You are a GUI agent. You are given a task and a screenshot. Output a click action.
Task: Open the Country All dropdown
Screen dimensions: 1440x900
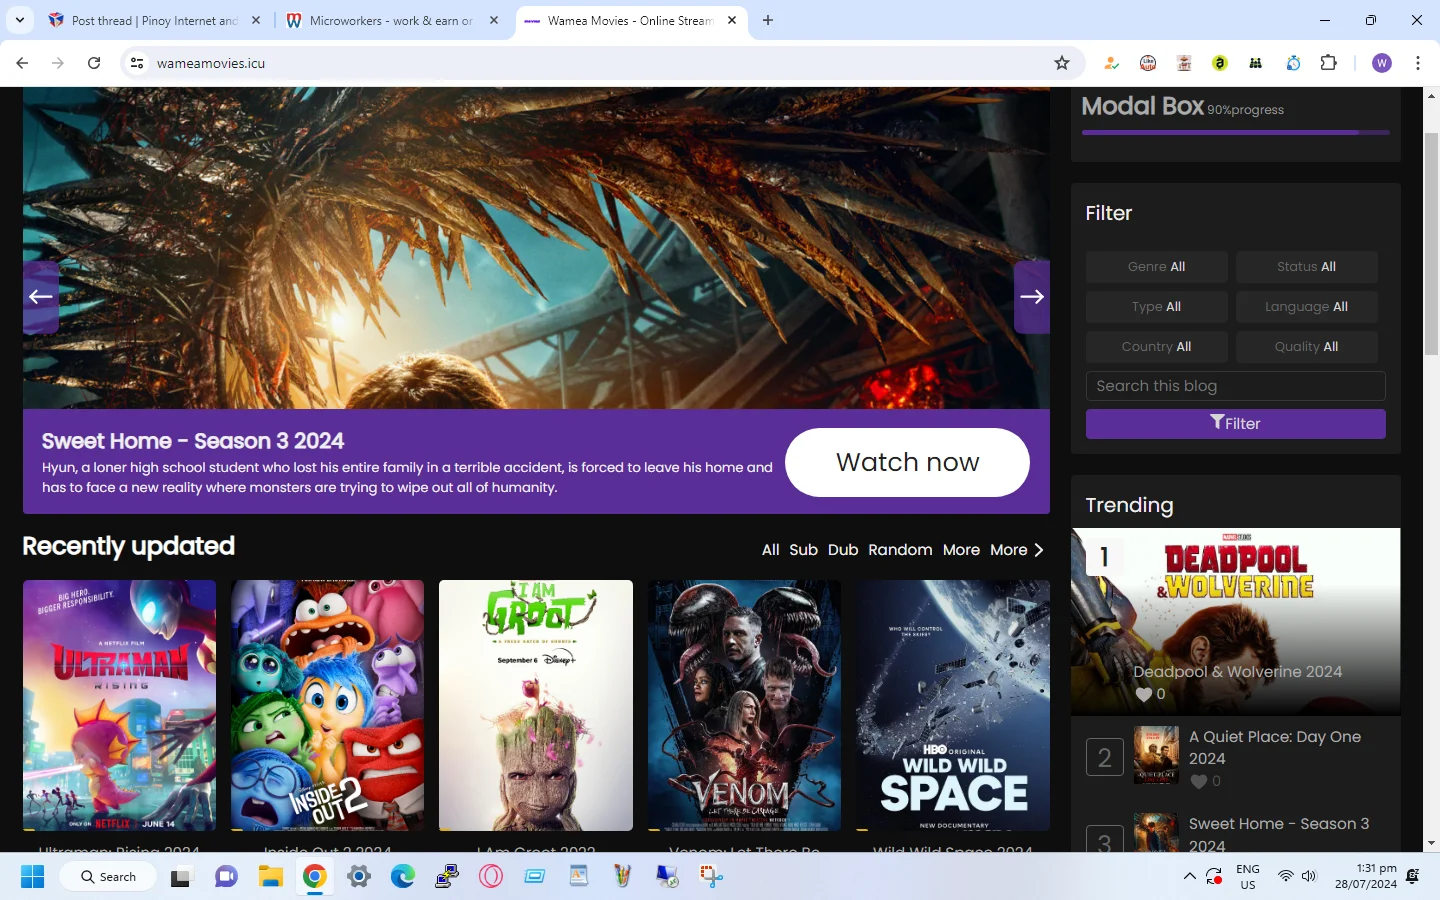[1157, 347]
